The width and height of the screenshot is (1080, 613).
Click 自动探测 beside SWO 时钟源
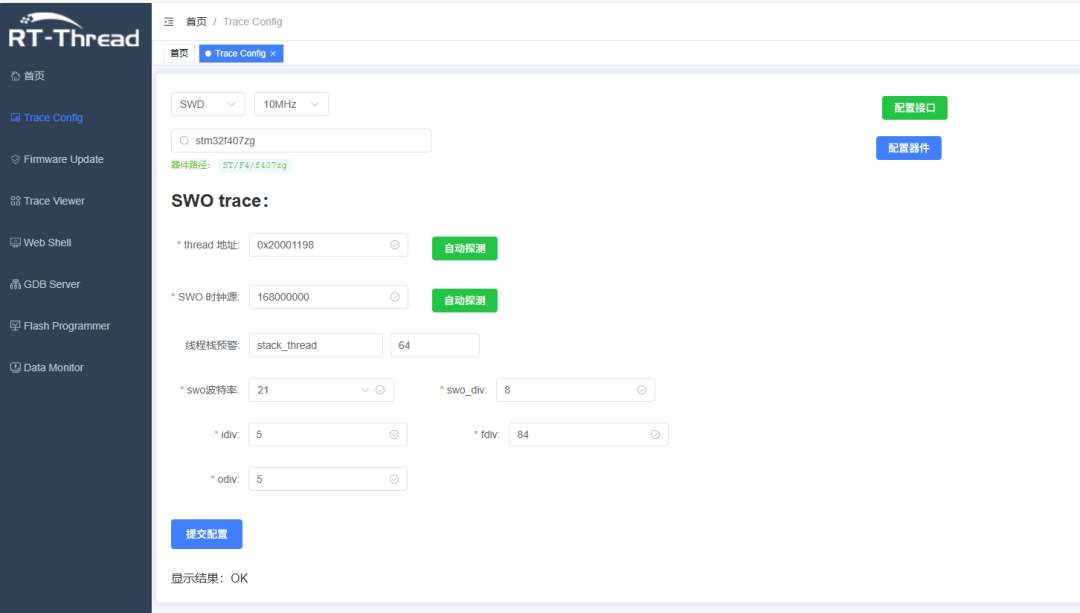(465, 300)
